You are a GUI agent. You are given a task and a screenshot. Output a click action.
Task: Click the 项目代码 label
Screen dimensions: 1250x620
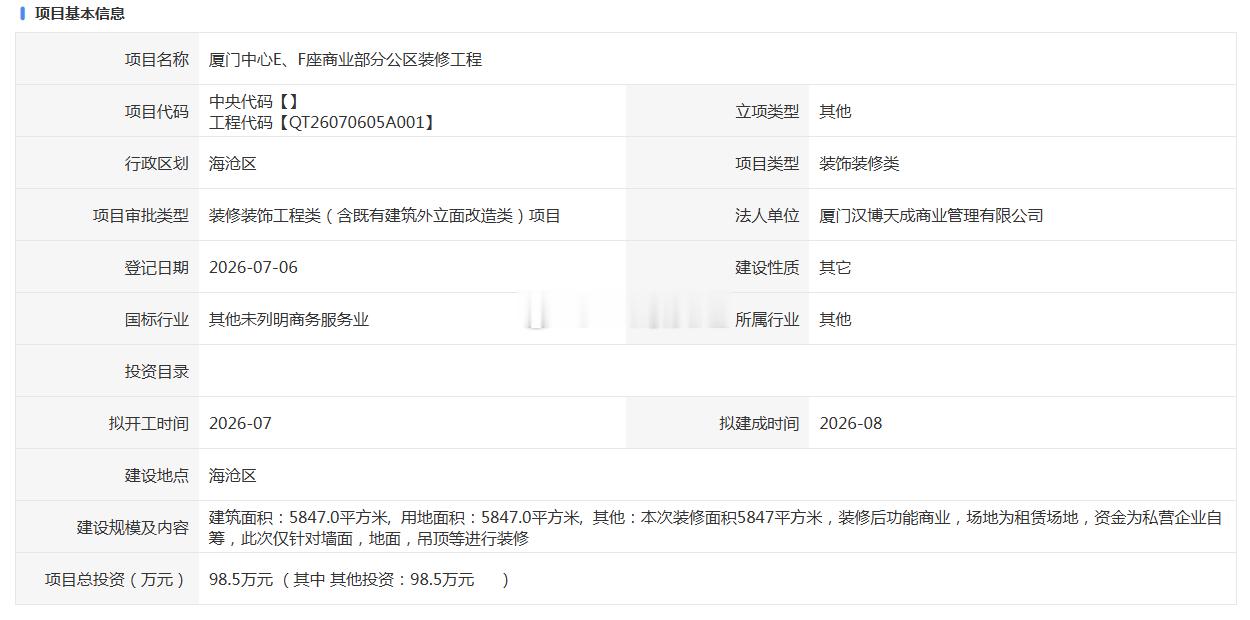click(157, 112)
